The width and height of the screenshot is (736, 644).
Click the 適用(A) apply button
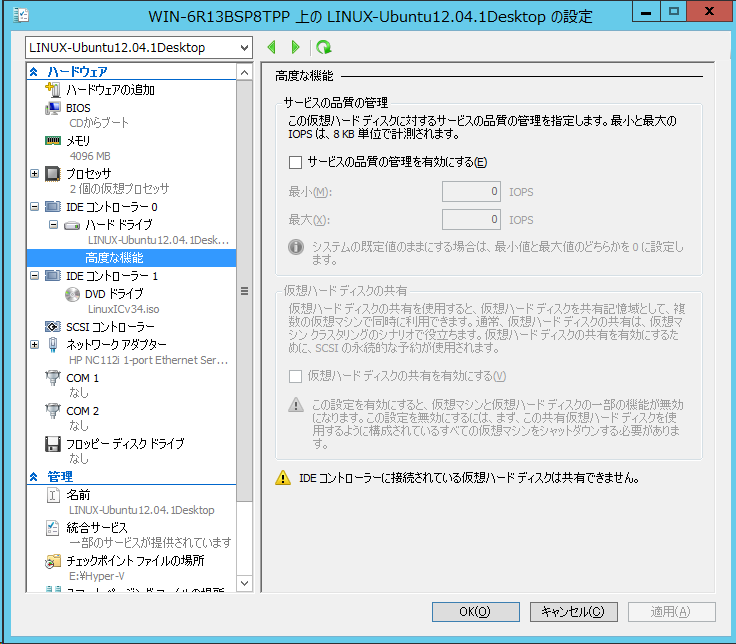click(x=672, y=612)
